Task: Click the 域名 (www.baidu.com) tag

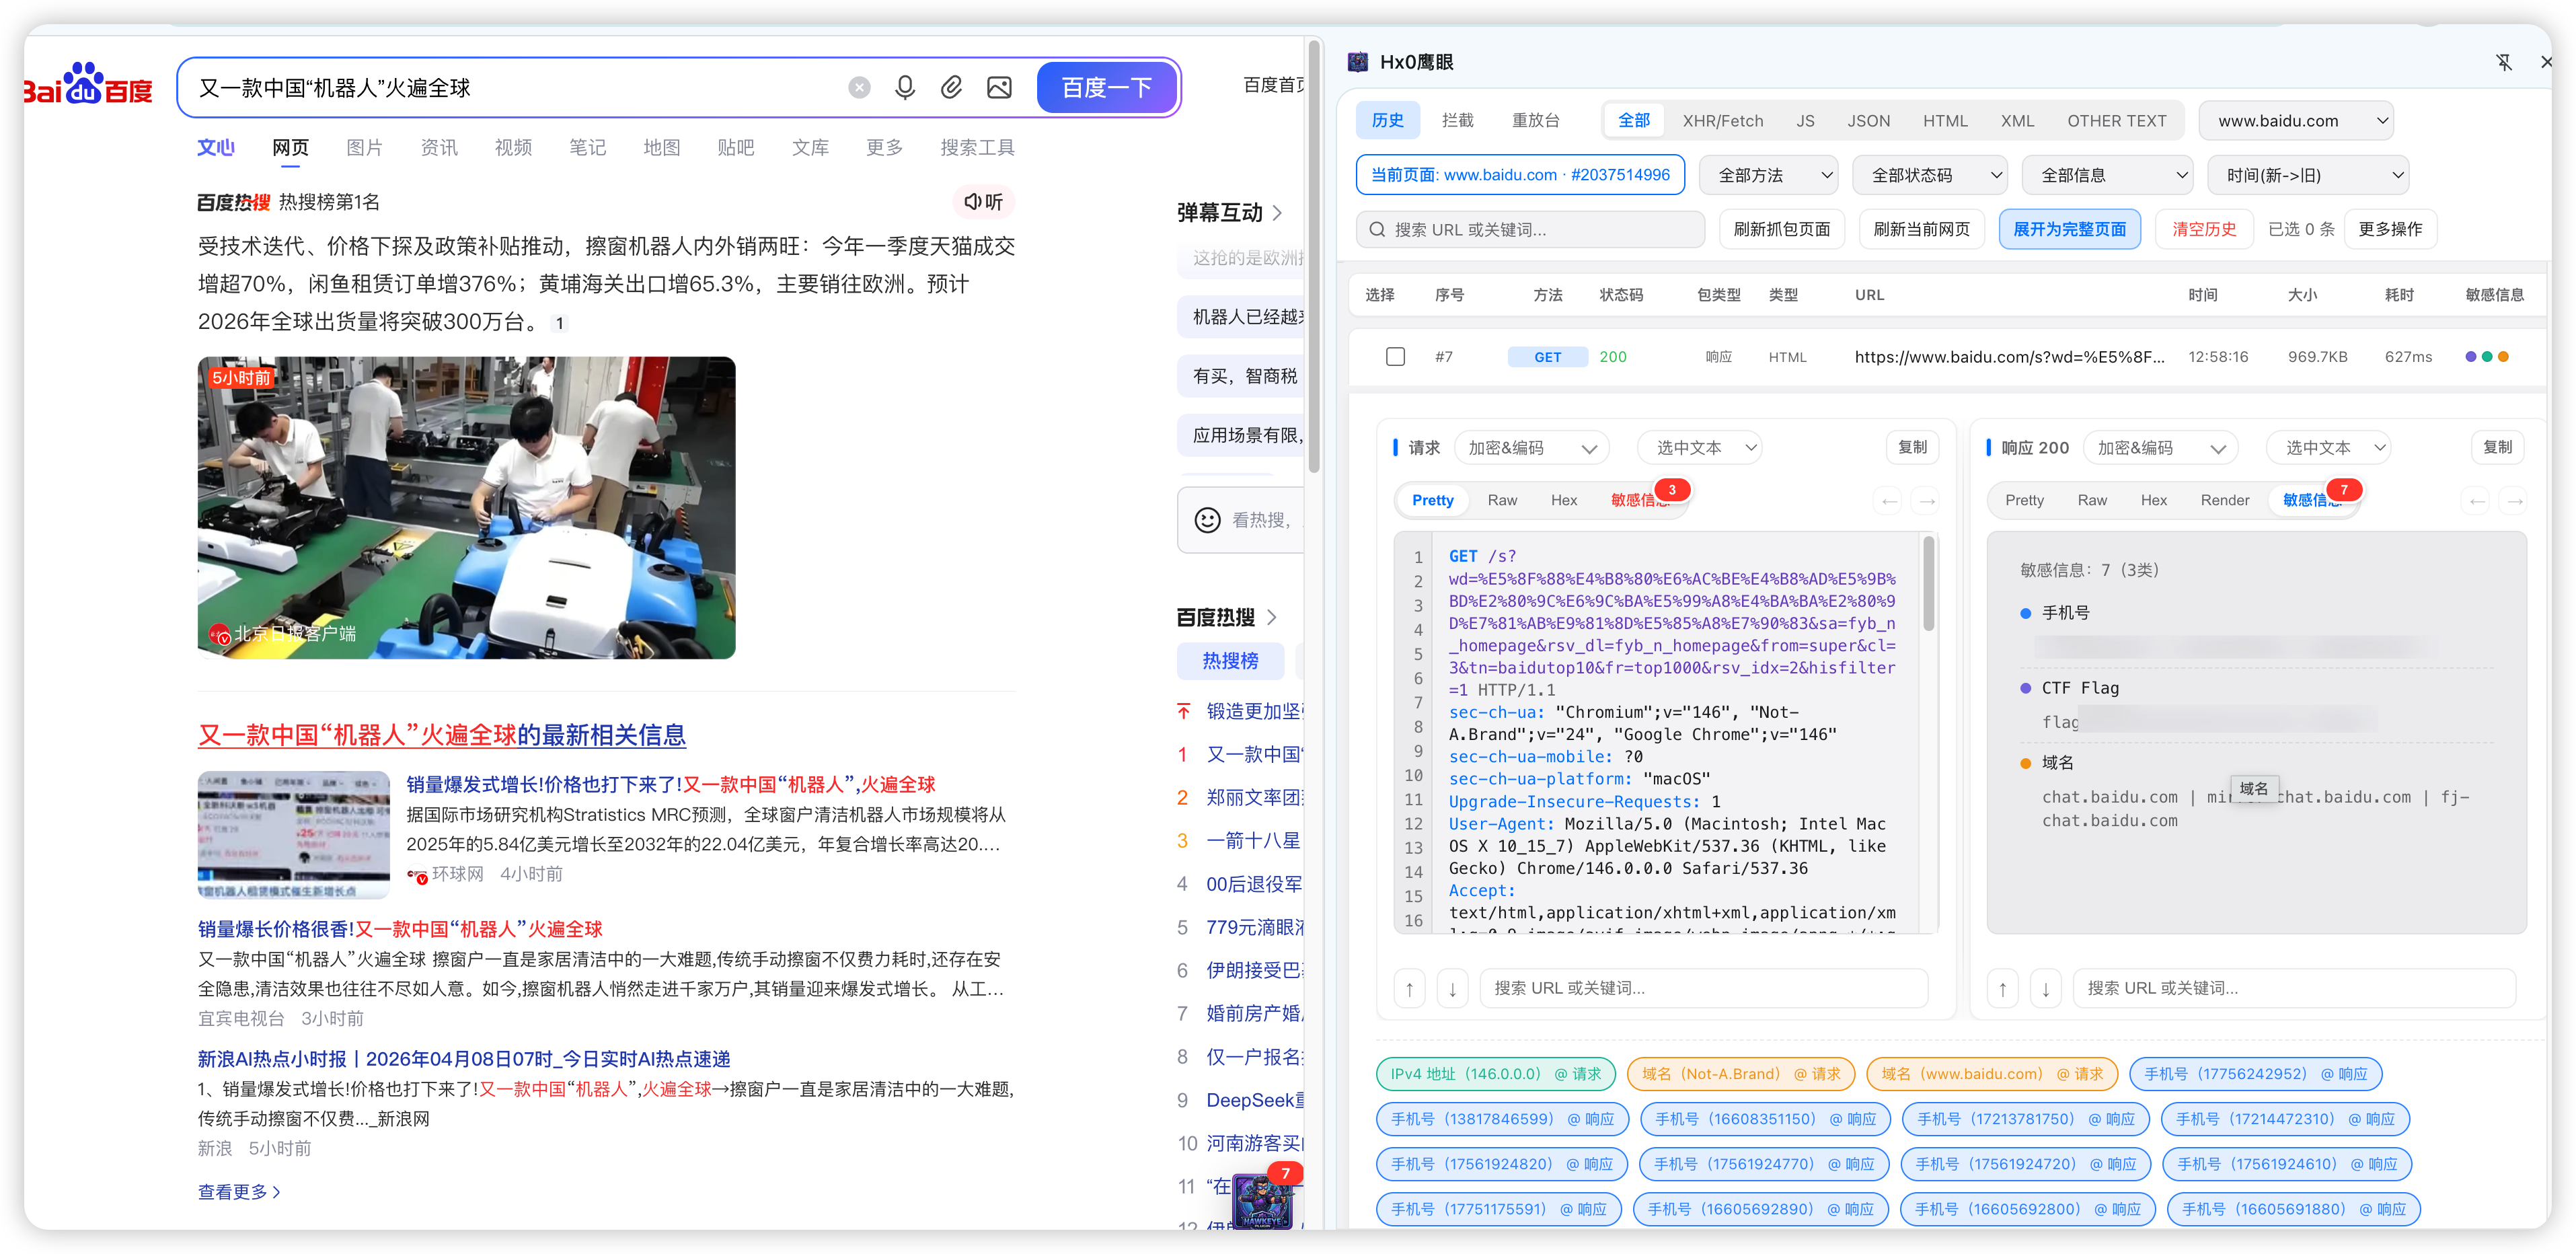Action: point(1991,1074)
